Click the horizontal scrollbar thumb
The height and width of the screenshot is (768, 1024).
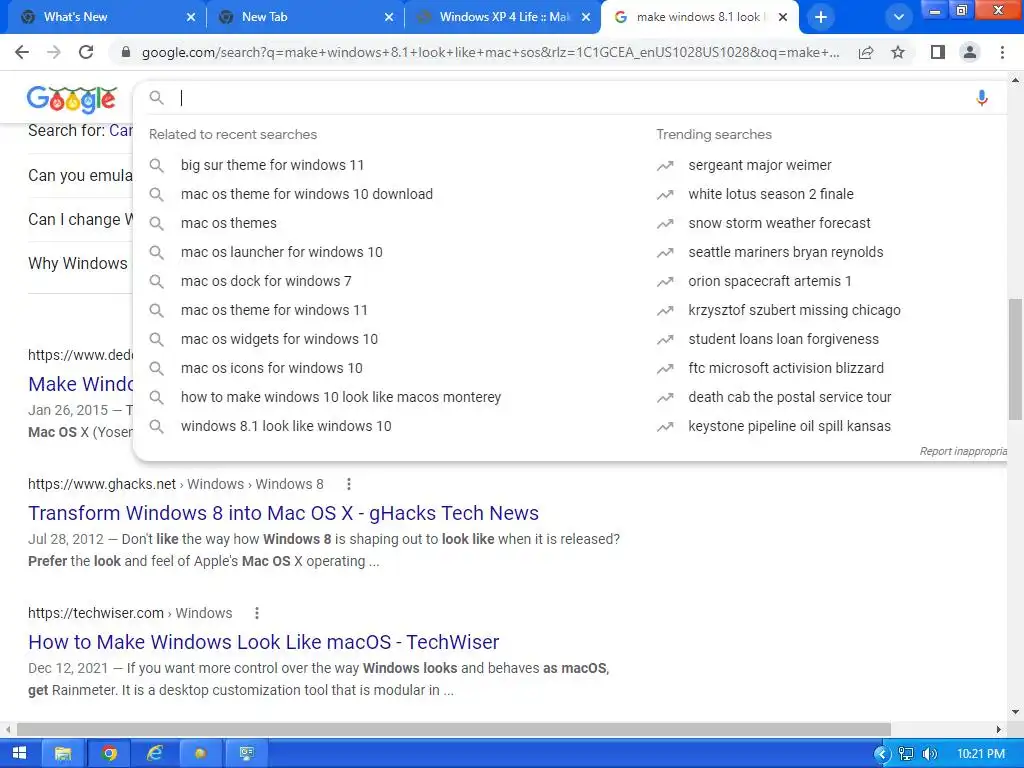[454, 729]
